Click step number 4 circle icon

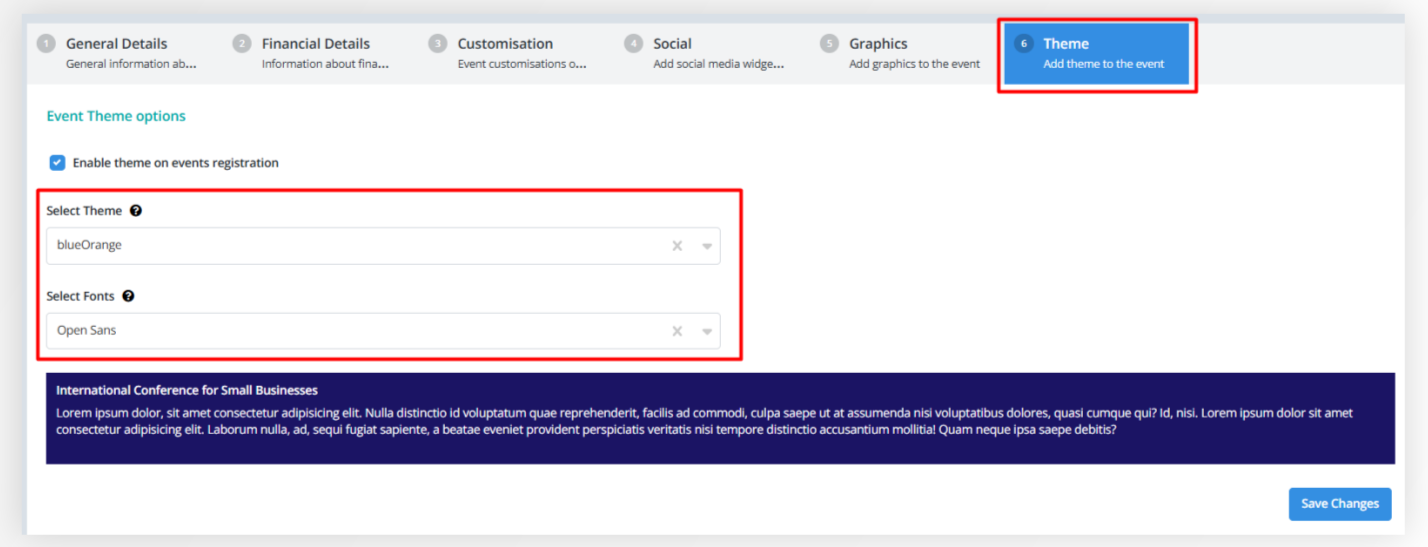pyautogui.click(x=634, y=44)
